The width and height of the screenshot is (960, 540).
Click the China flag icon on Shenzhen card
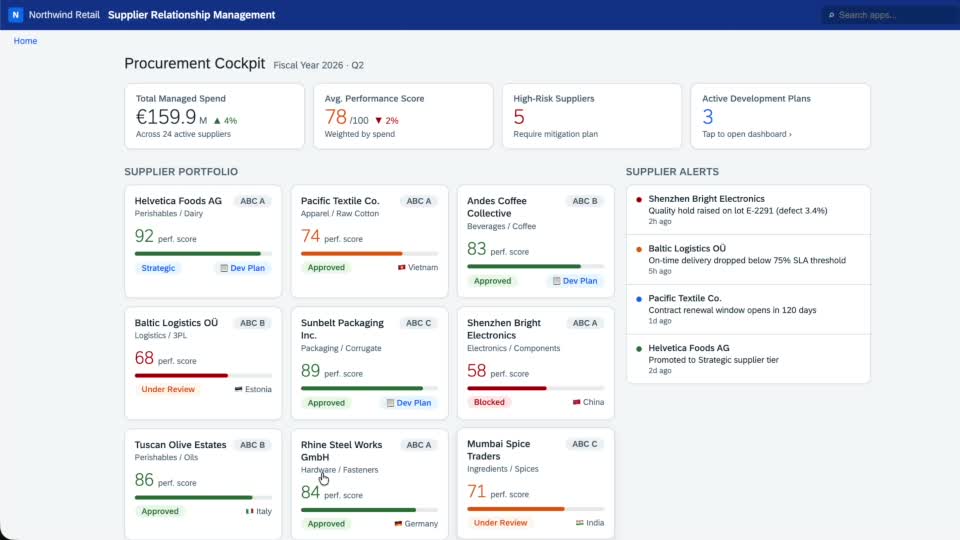tap(576, 402)
